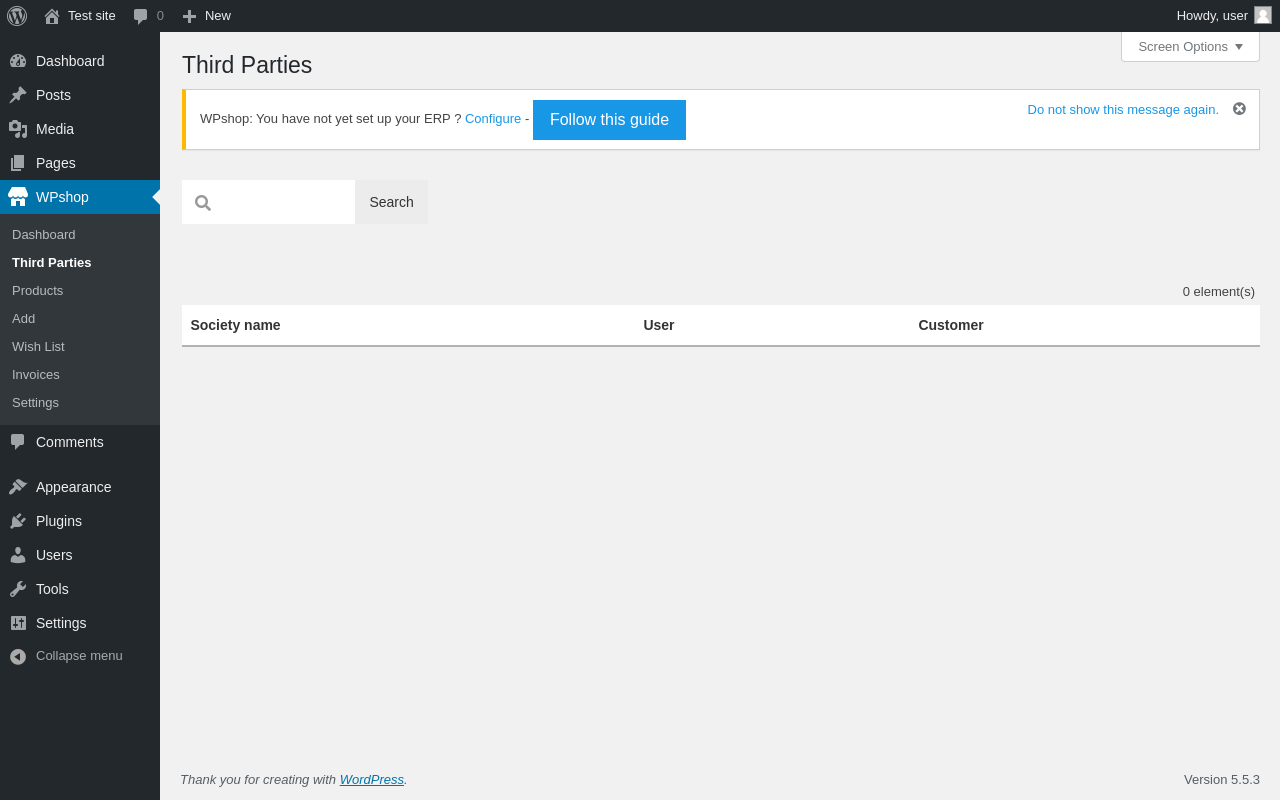Open the Pages menu
Screen dimensions: 1280x800
80,163
